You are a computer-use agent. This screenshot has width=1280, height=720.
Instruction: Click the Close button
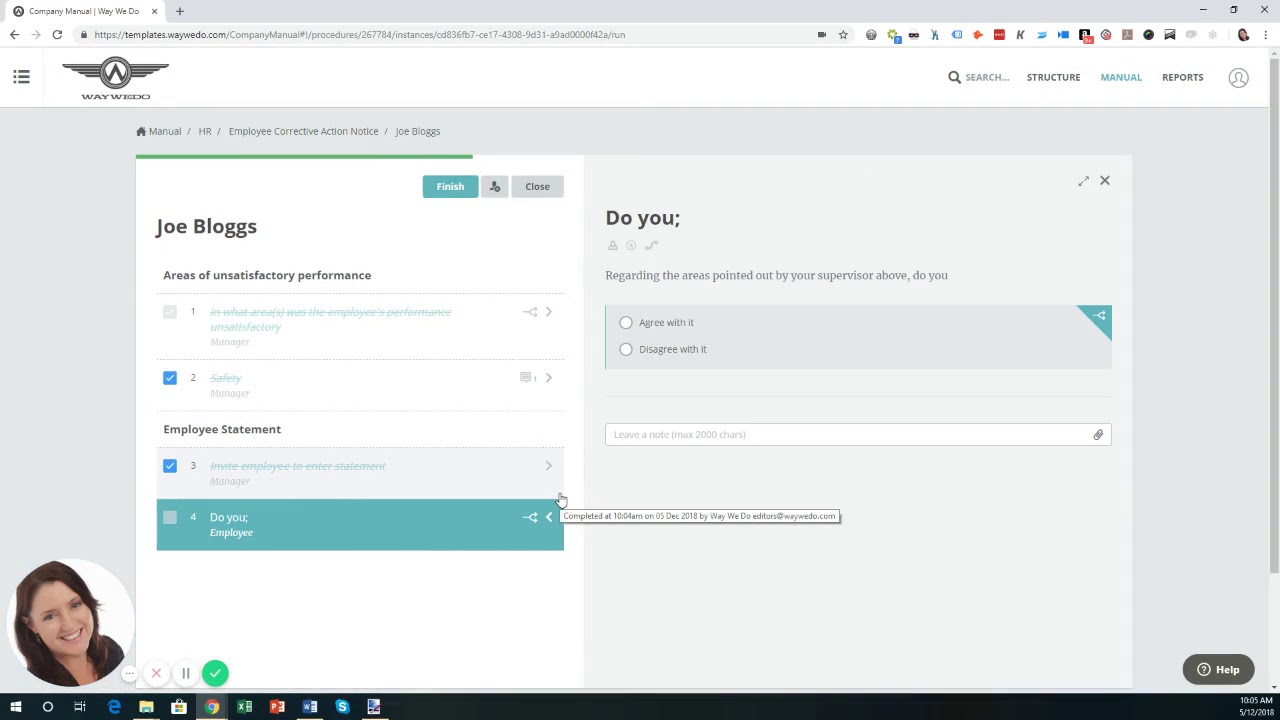(x=537, y=186)
